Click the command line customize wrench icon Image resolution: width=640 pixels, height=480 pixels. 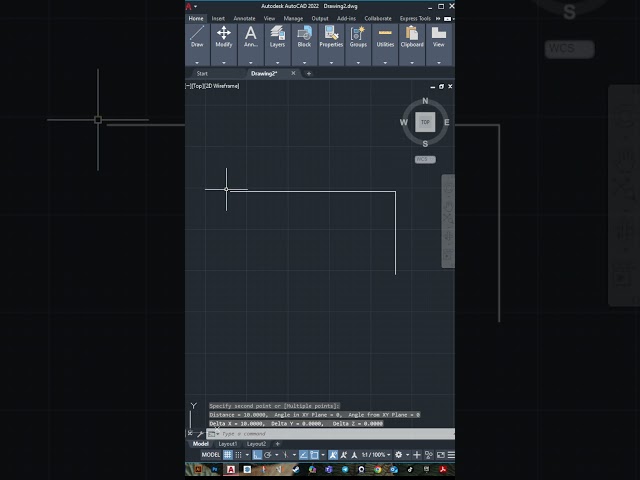200,433
